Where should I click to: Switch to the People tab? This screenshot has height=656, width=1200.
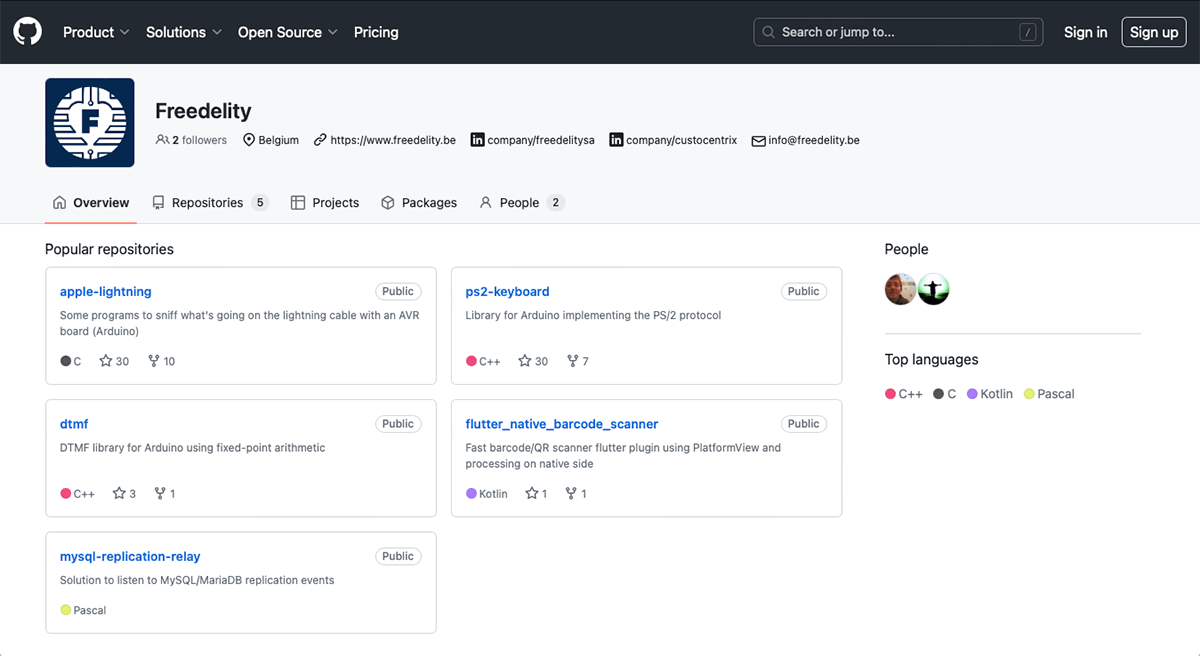[521, 202]
